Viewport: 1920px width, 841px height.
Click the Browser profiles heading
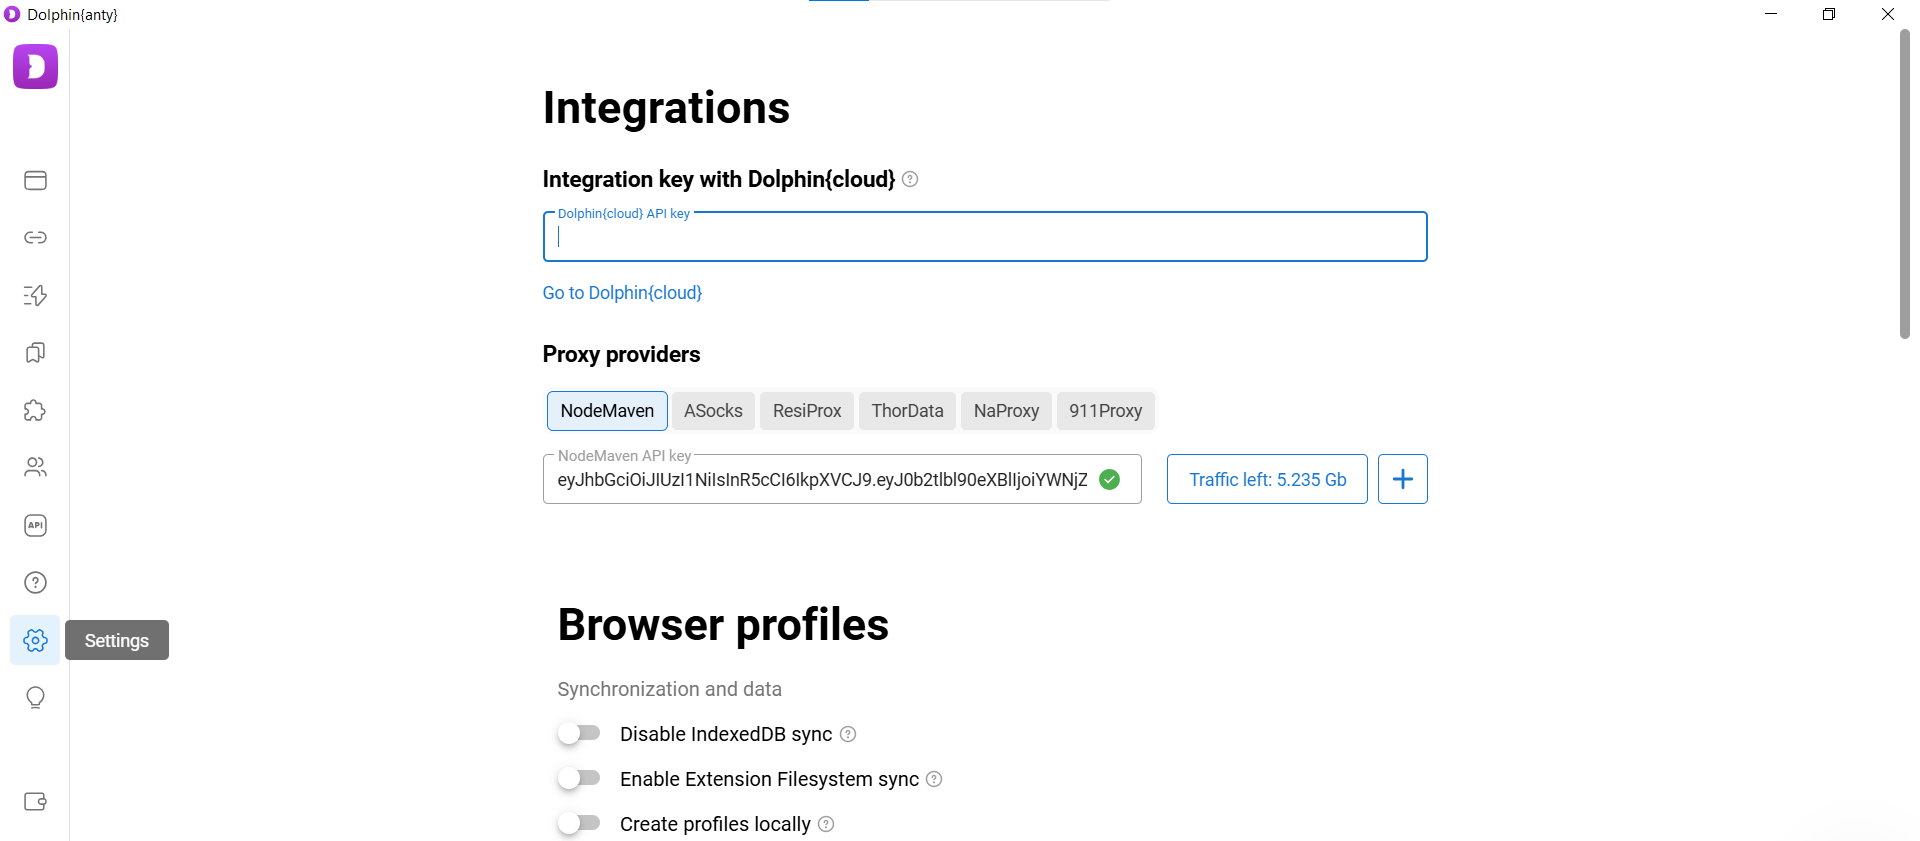point(723,624)
